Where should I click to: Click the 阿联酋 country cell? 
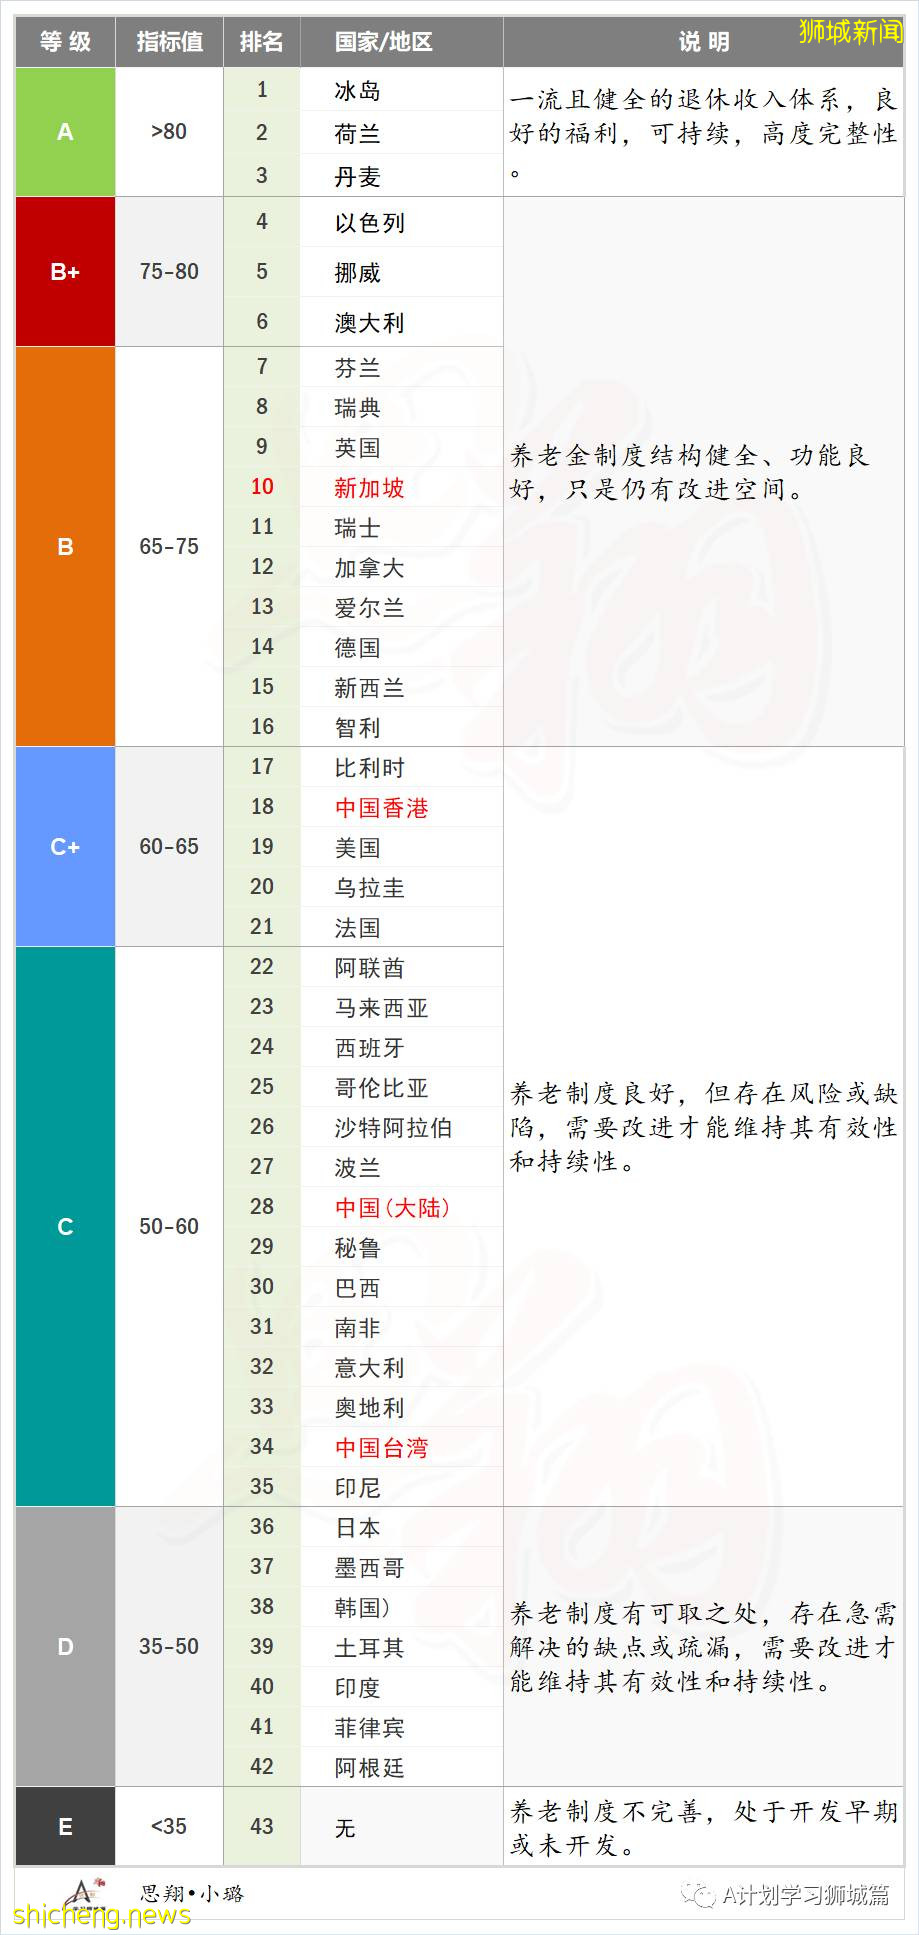pyautogui.click(x=401, y=967)
